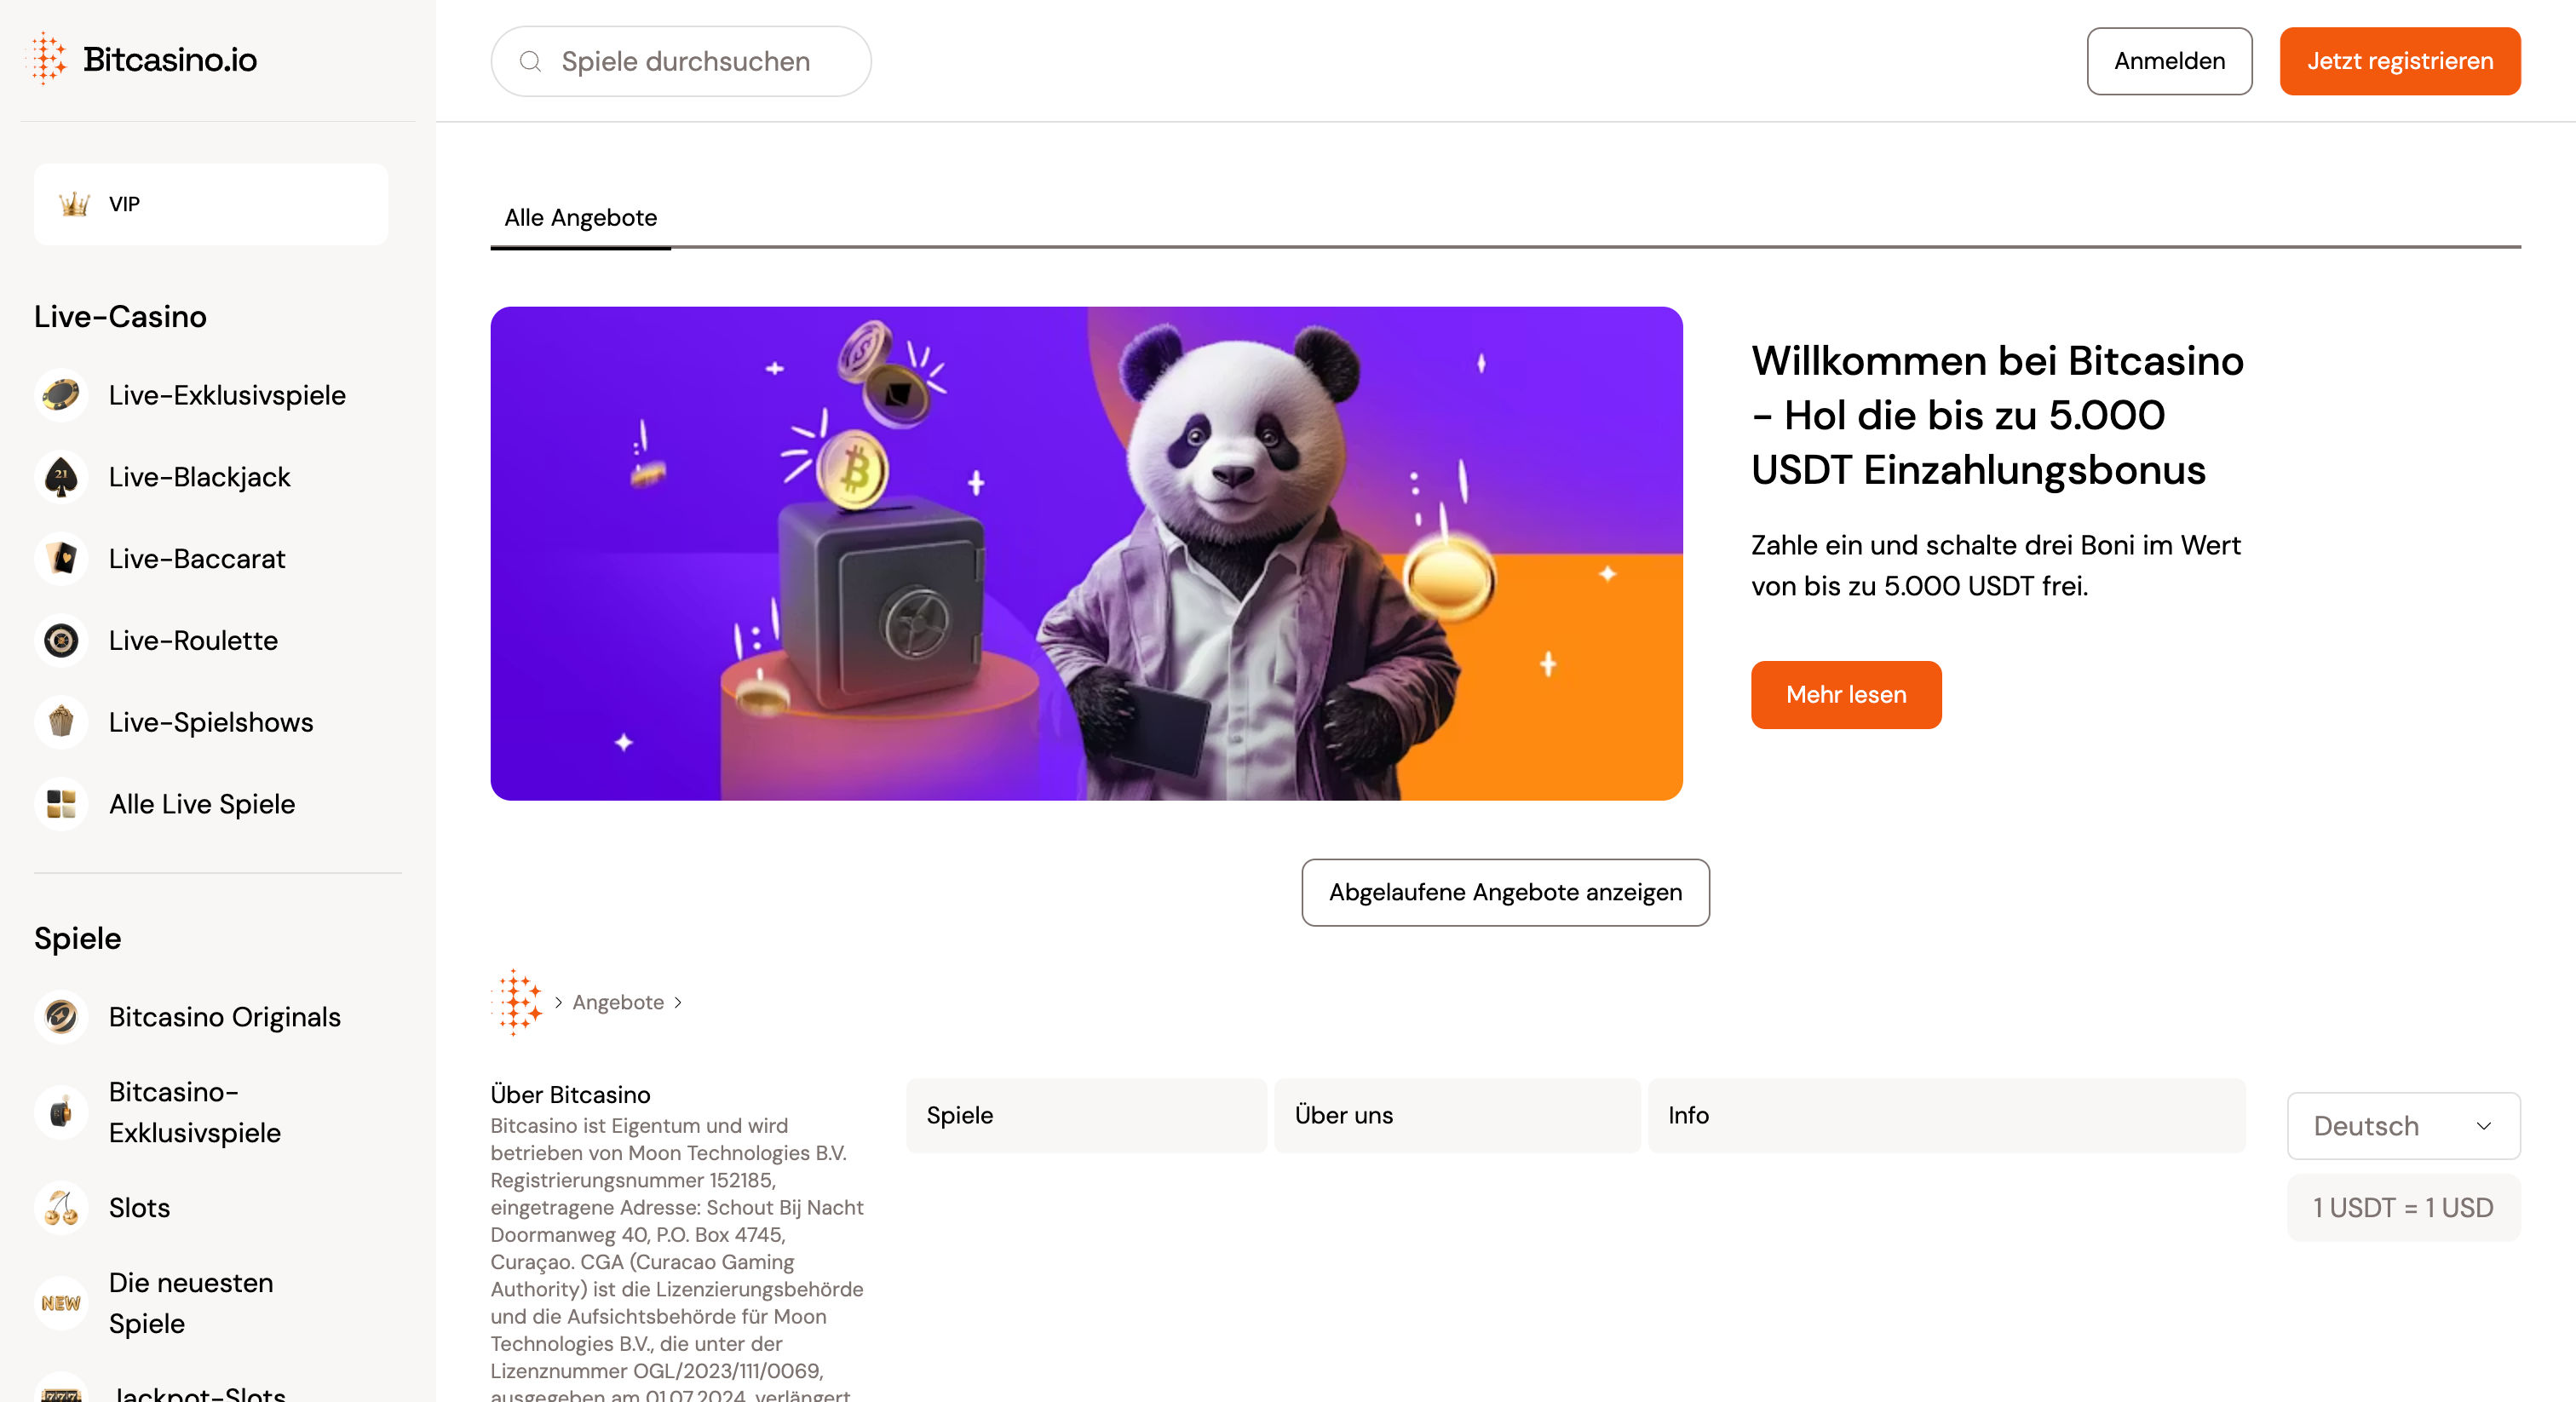Open the Alle Live Spiele grid icon
This screenshot has height=1402, width=2576.
click(x=61, y=804)
